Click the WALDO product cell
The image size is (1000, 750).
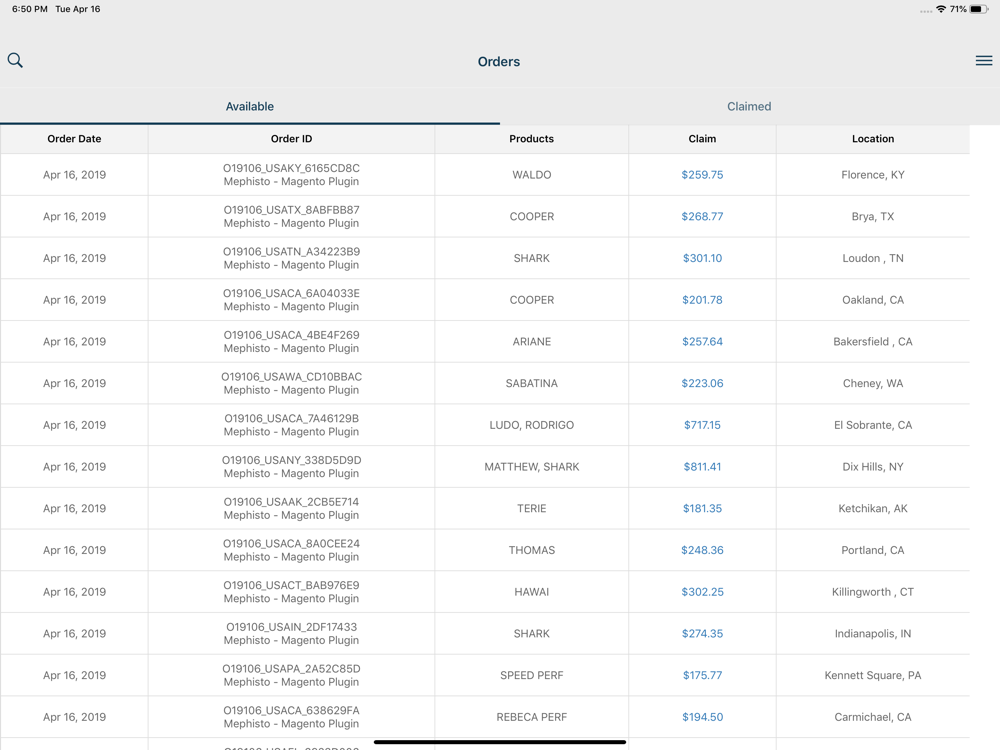pos(532,175)
